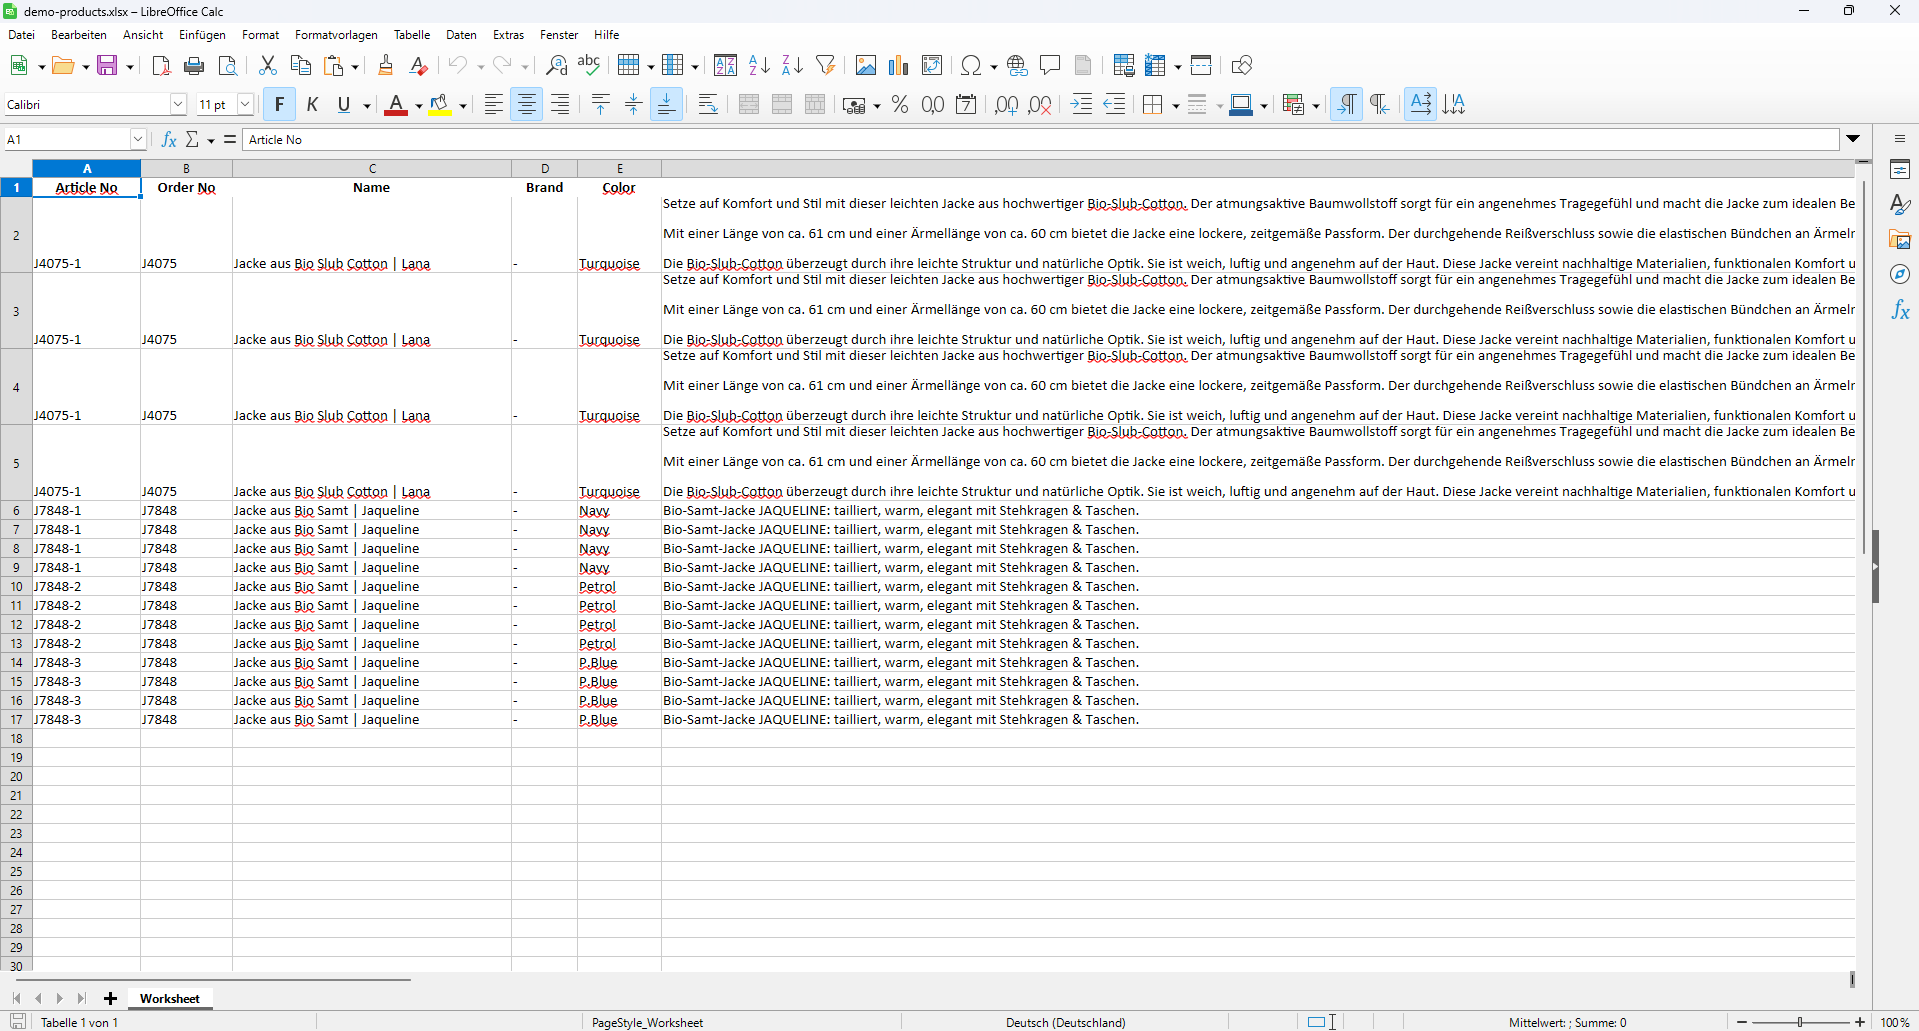Open the Einfügen menu
The image size is (1919, 1031).
[x=202, y=35]
